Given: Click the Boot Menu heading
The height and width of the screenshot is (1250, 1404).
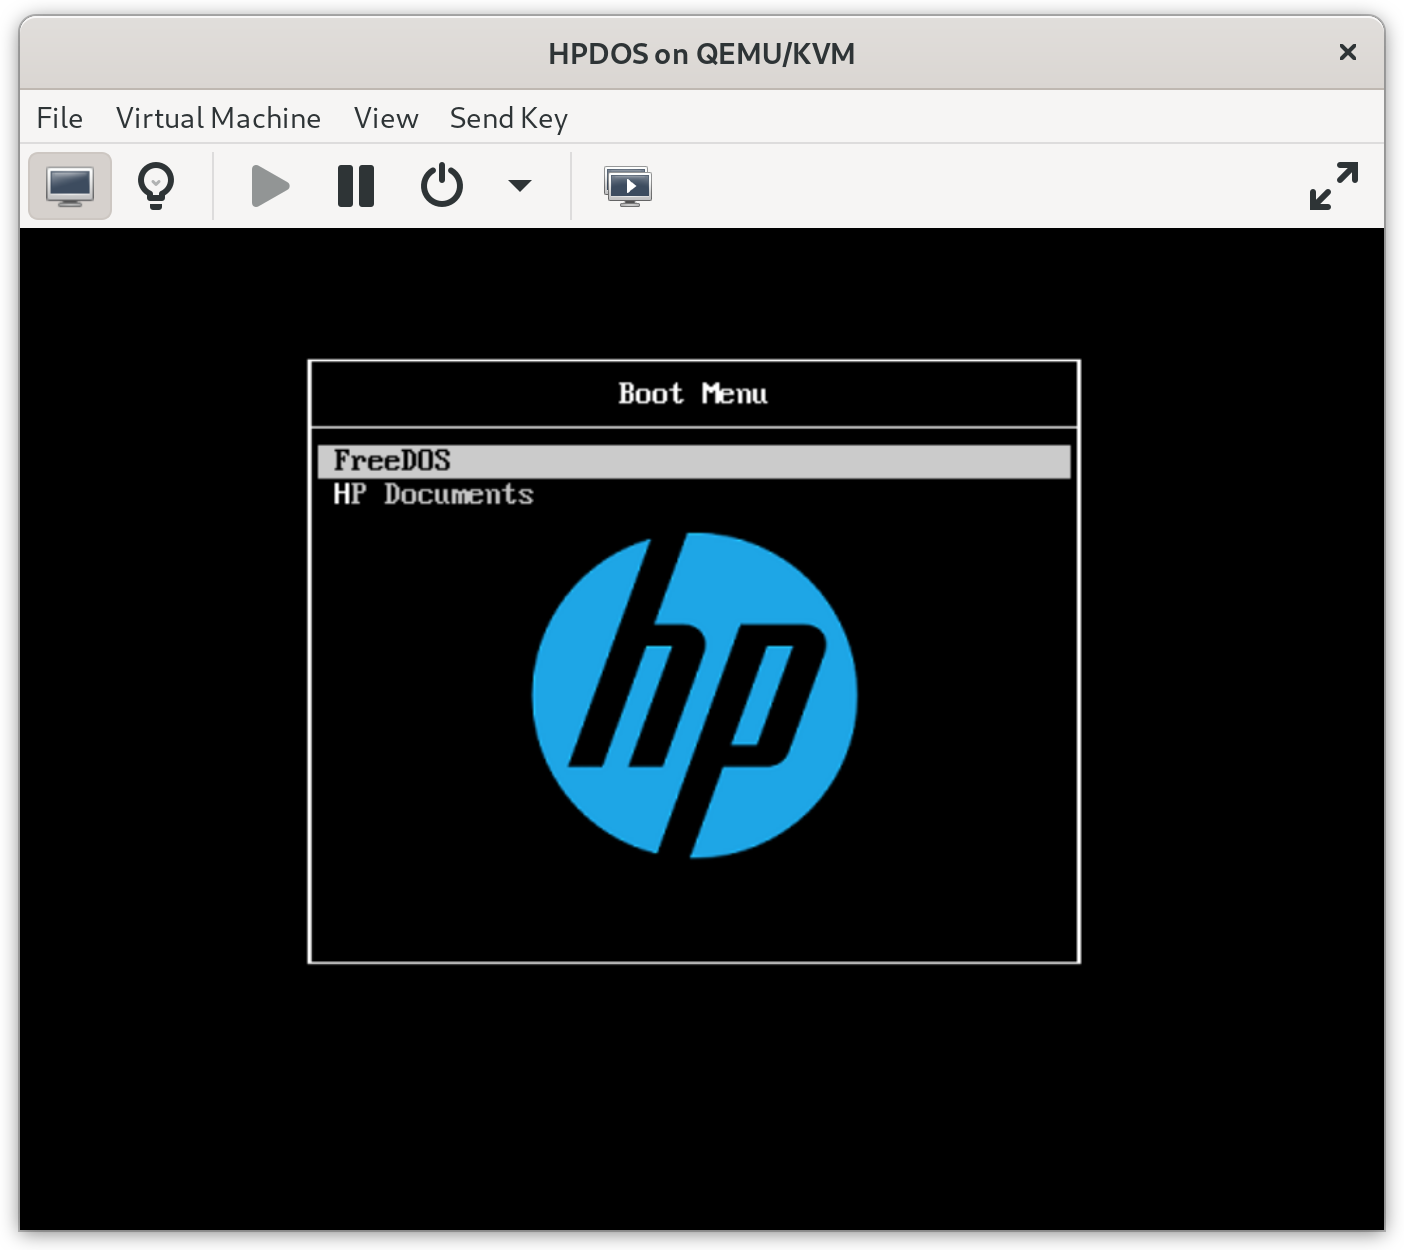Looking at the screenshot, I should (x=693, y=393).
